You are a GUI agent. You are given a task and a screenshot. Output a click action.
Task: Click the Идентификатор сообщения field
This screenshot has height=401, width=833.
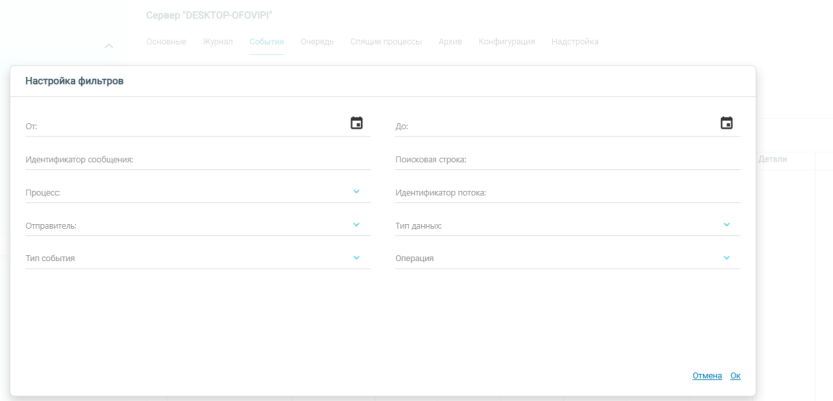tap(190, 159)
